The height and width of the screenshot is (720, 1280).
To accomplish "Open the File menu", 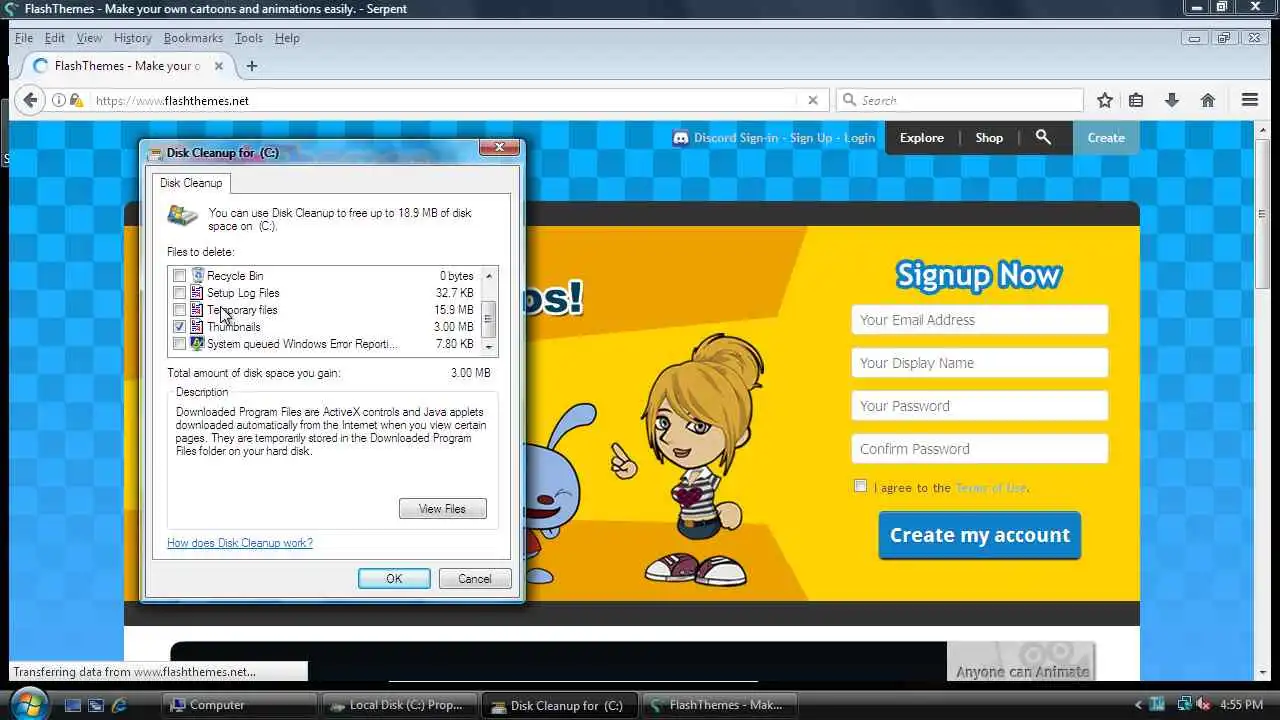I will click(24, 38).
